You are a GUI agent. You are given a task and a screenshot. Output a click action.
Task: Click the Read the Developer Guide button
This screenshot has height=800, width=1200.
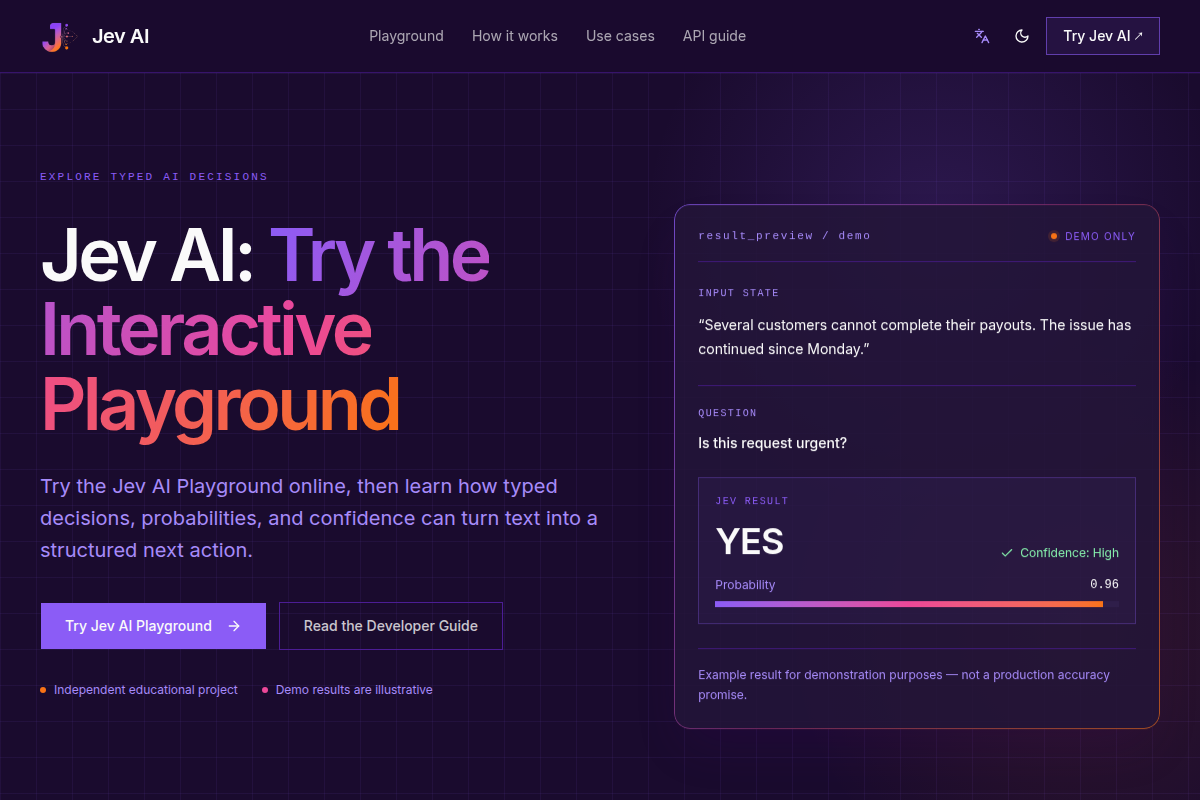[x=391, y=626]
